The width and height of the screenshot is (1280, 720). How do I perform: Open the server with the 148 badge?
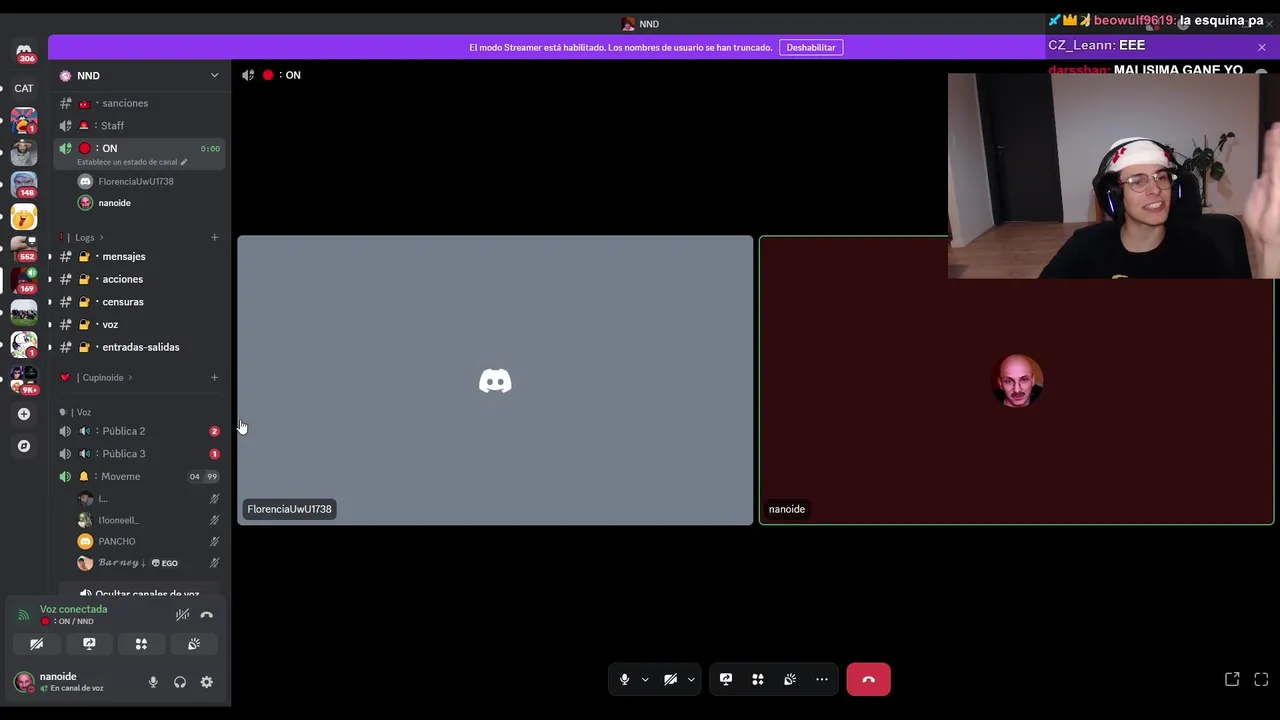click(24, 184)
